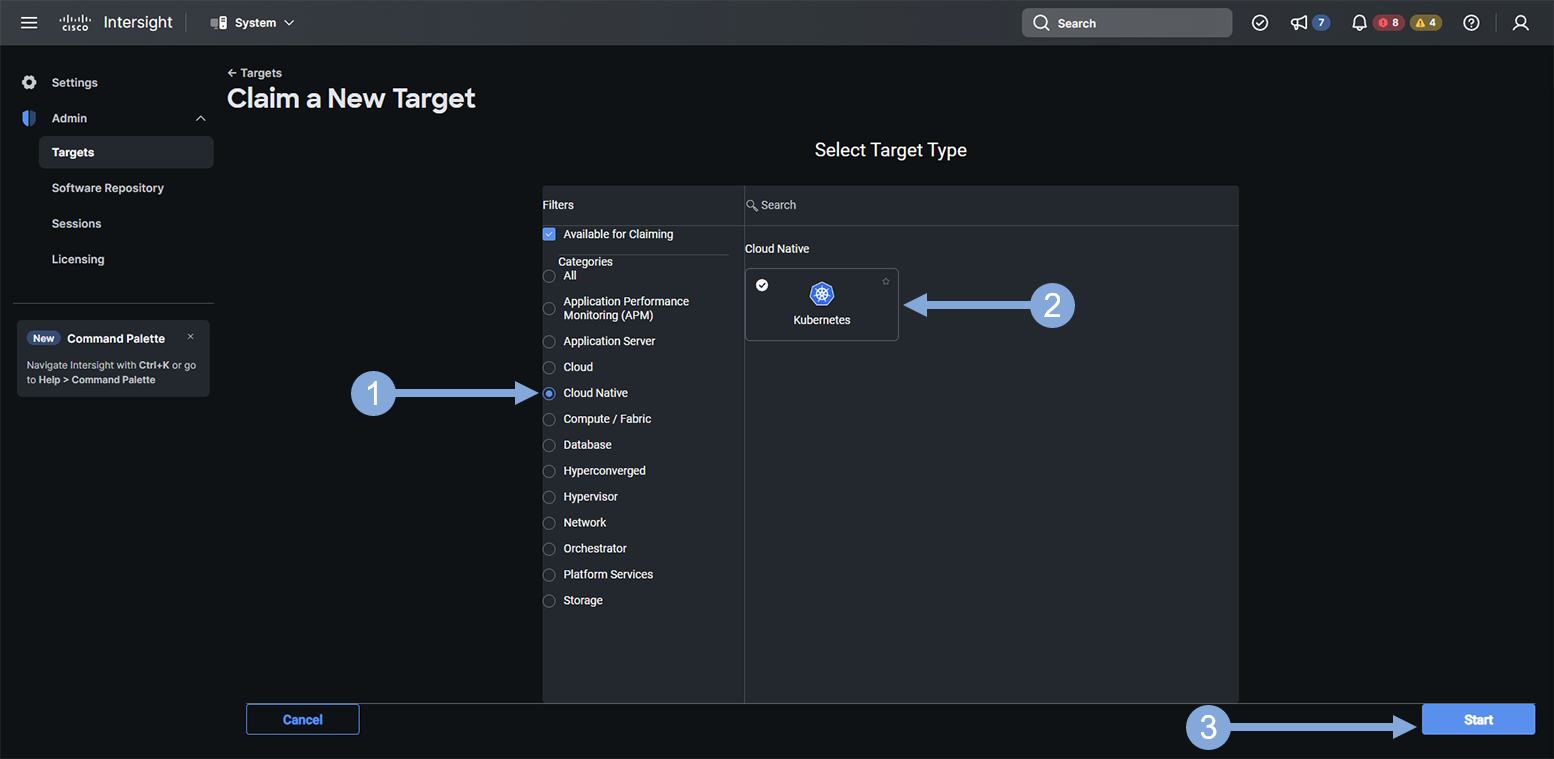Image resolution: width=1554 pixels, height=759 pixels.
Task: Open the announcements megaphone icon
Action: pos(1299,23)
